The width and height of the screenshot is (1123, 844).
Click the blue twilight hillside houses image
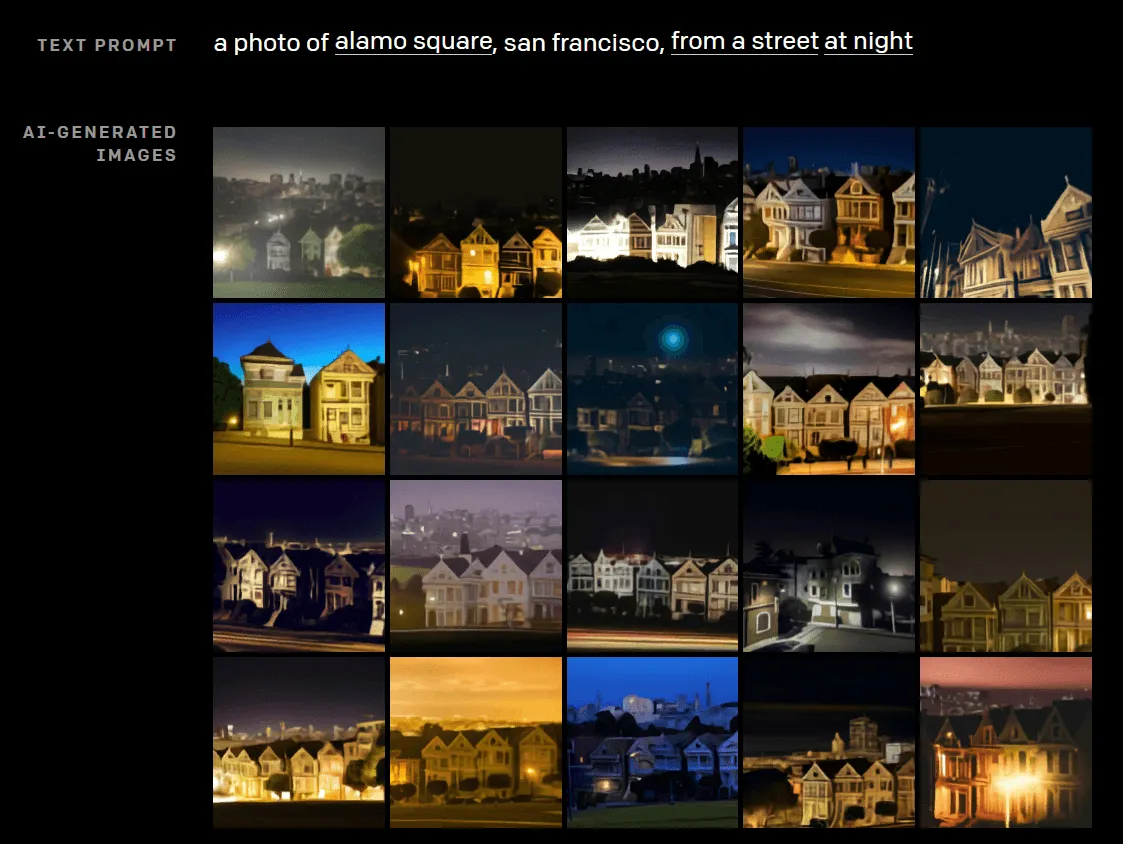tap(652, 742)
